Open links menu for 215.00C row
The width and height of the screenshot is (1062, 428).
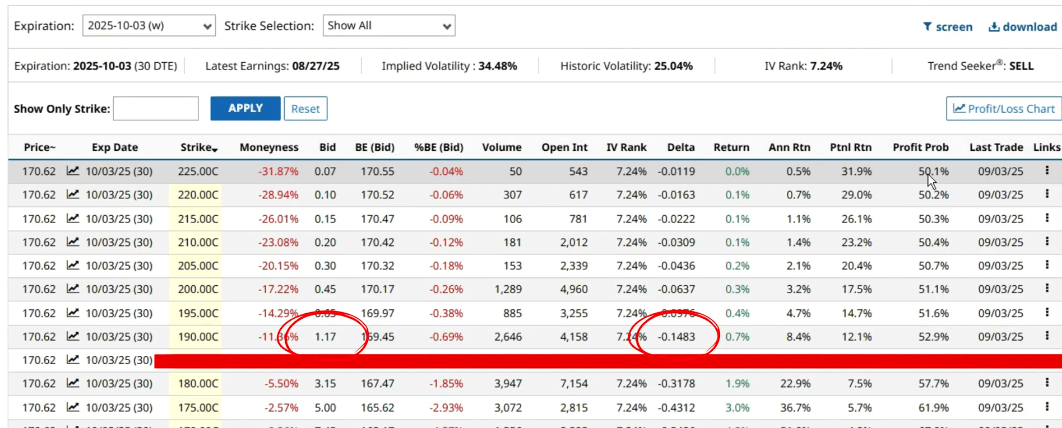pyautogui.click(x=1047, y=218)
